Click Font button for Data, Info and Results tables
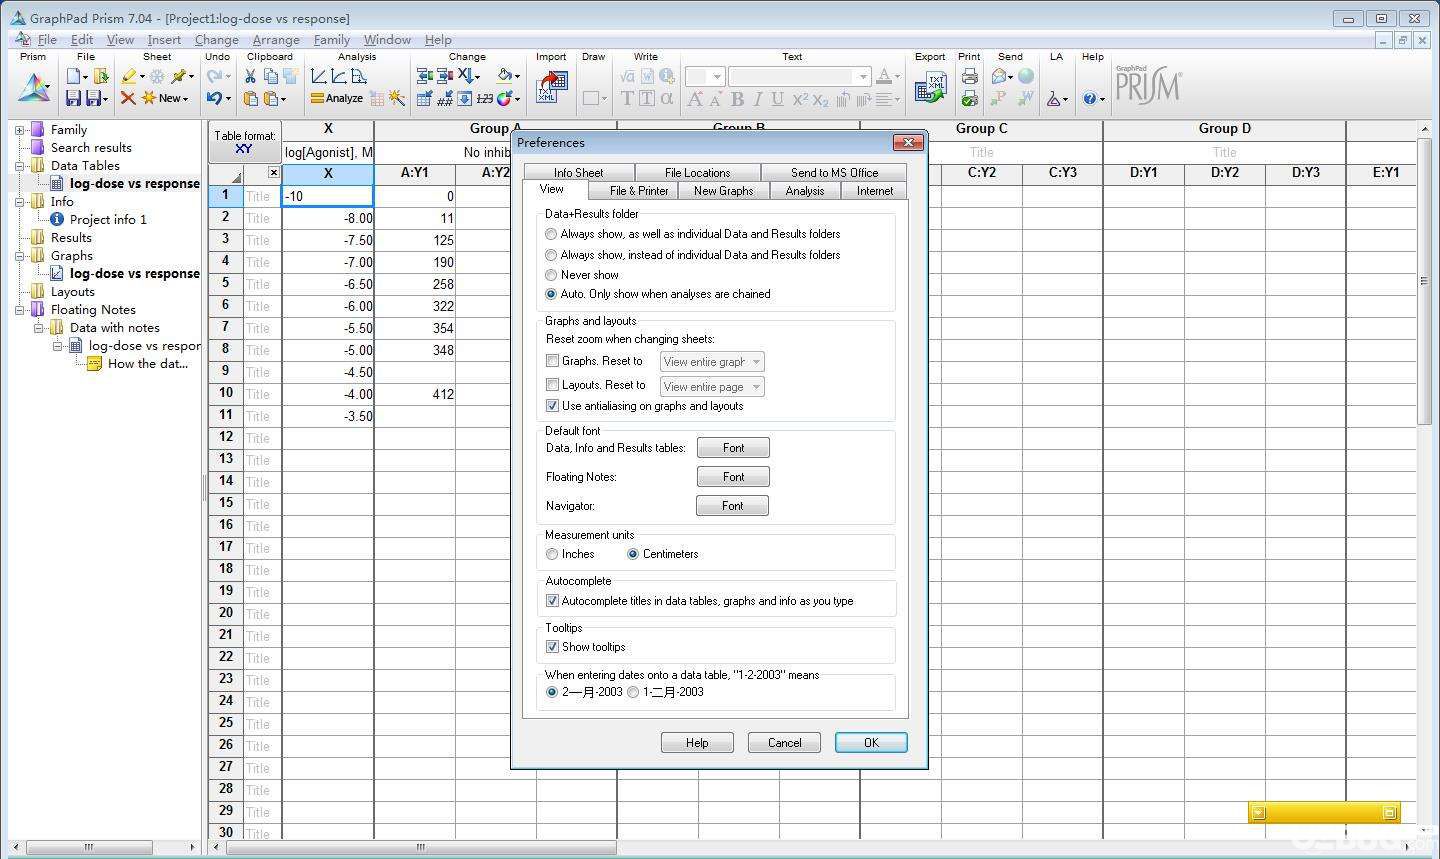The image size is (1440, 859). [733, 448]
